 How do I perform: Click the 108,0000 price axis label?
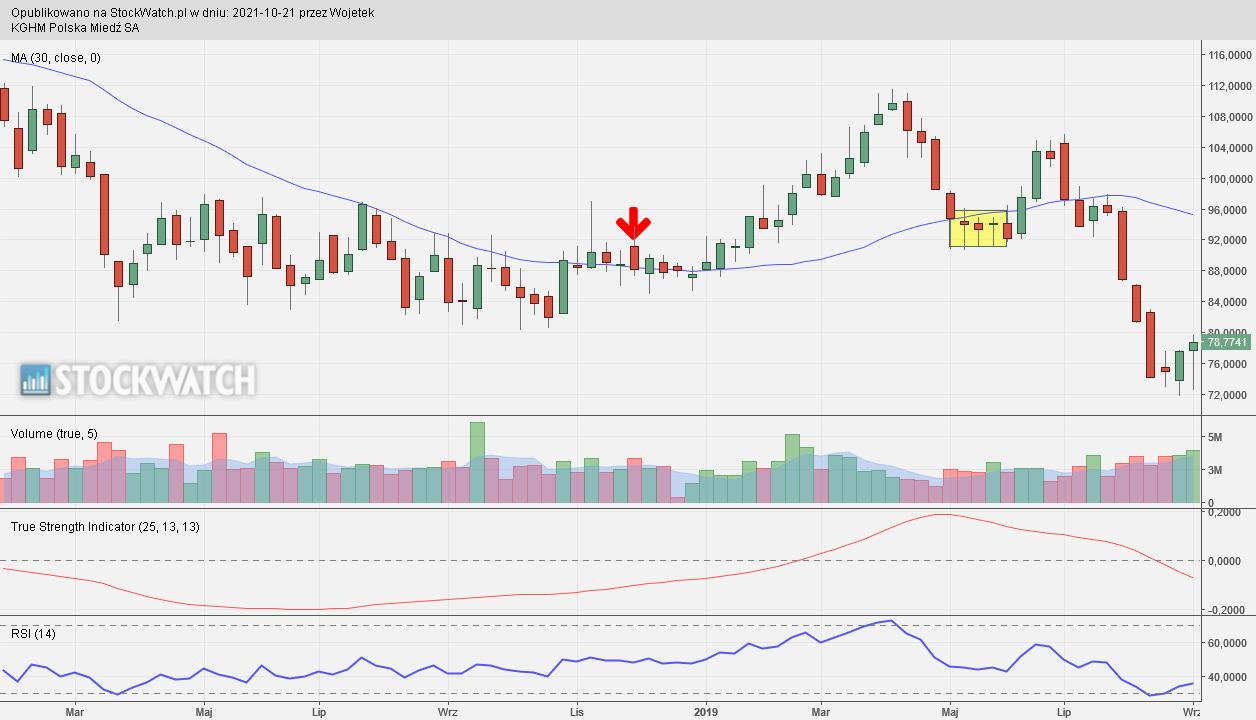tap(1231, 117)
